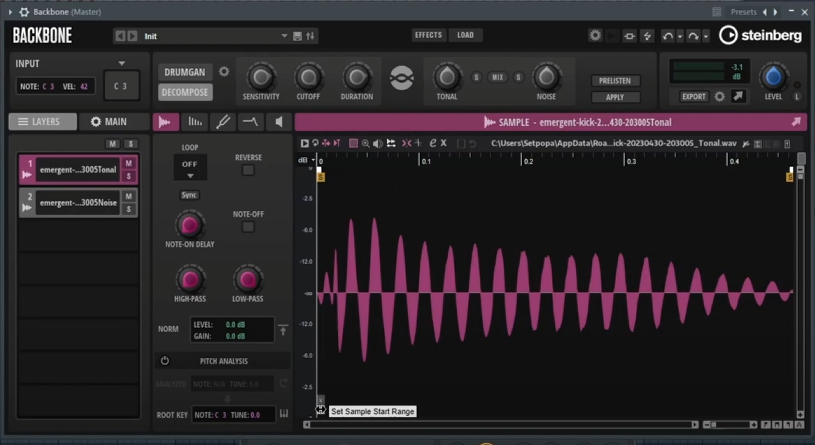Solo the Noise component with its S button
Viewport: 815px width, 445px height.
coord(518,77)
